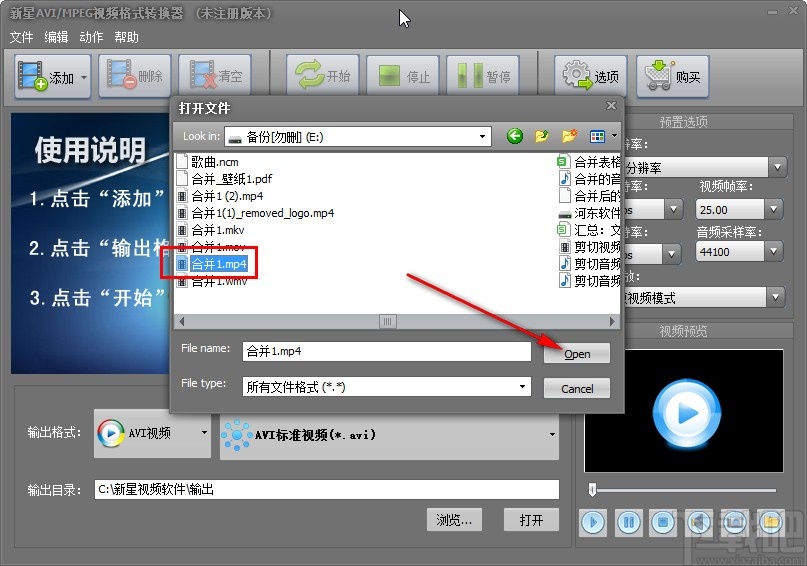Image resolution: width=807 pixels, height=566 pixels.
Task: Click the 河东软件 drive icon entry
Action: 565,213
